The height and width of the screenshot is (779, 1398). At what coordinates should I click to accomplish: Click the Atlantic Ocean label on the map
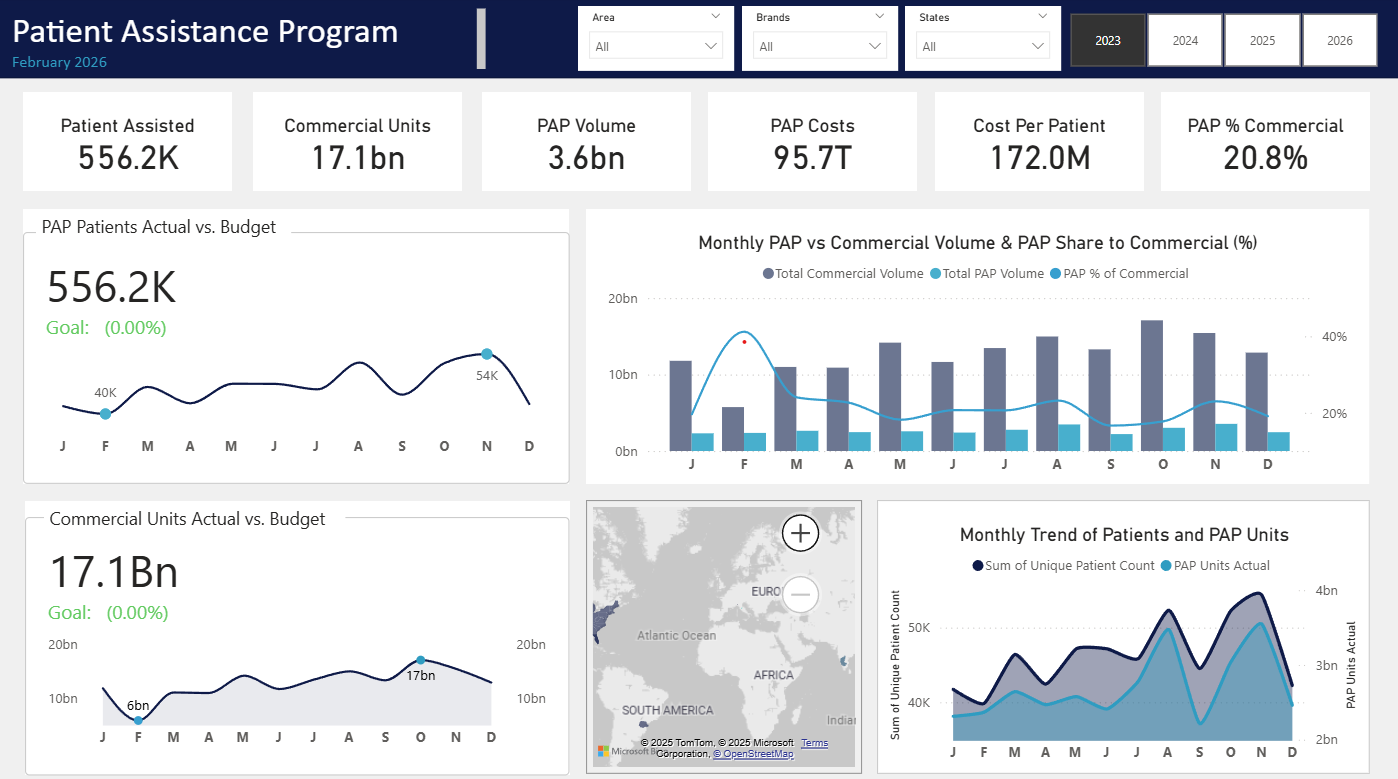tap(677, 635)
